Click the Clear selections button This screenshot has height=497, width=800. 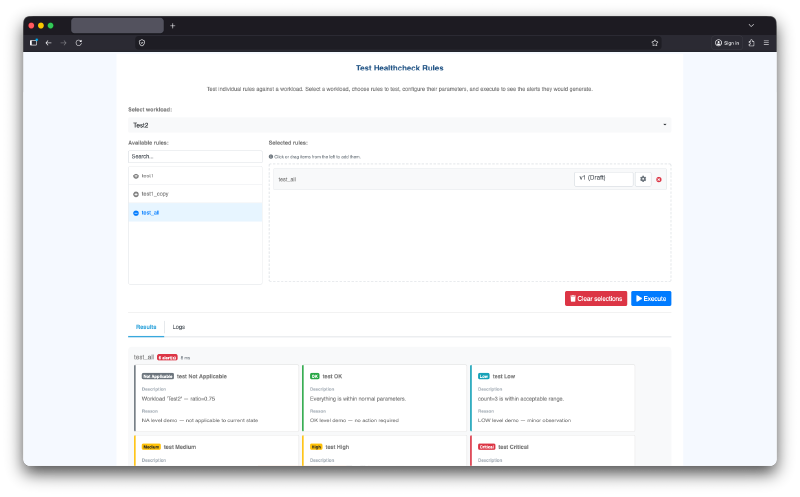click(x=596, y=298)
